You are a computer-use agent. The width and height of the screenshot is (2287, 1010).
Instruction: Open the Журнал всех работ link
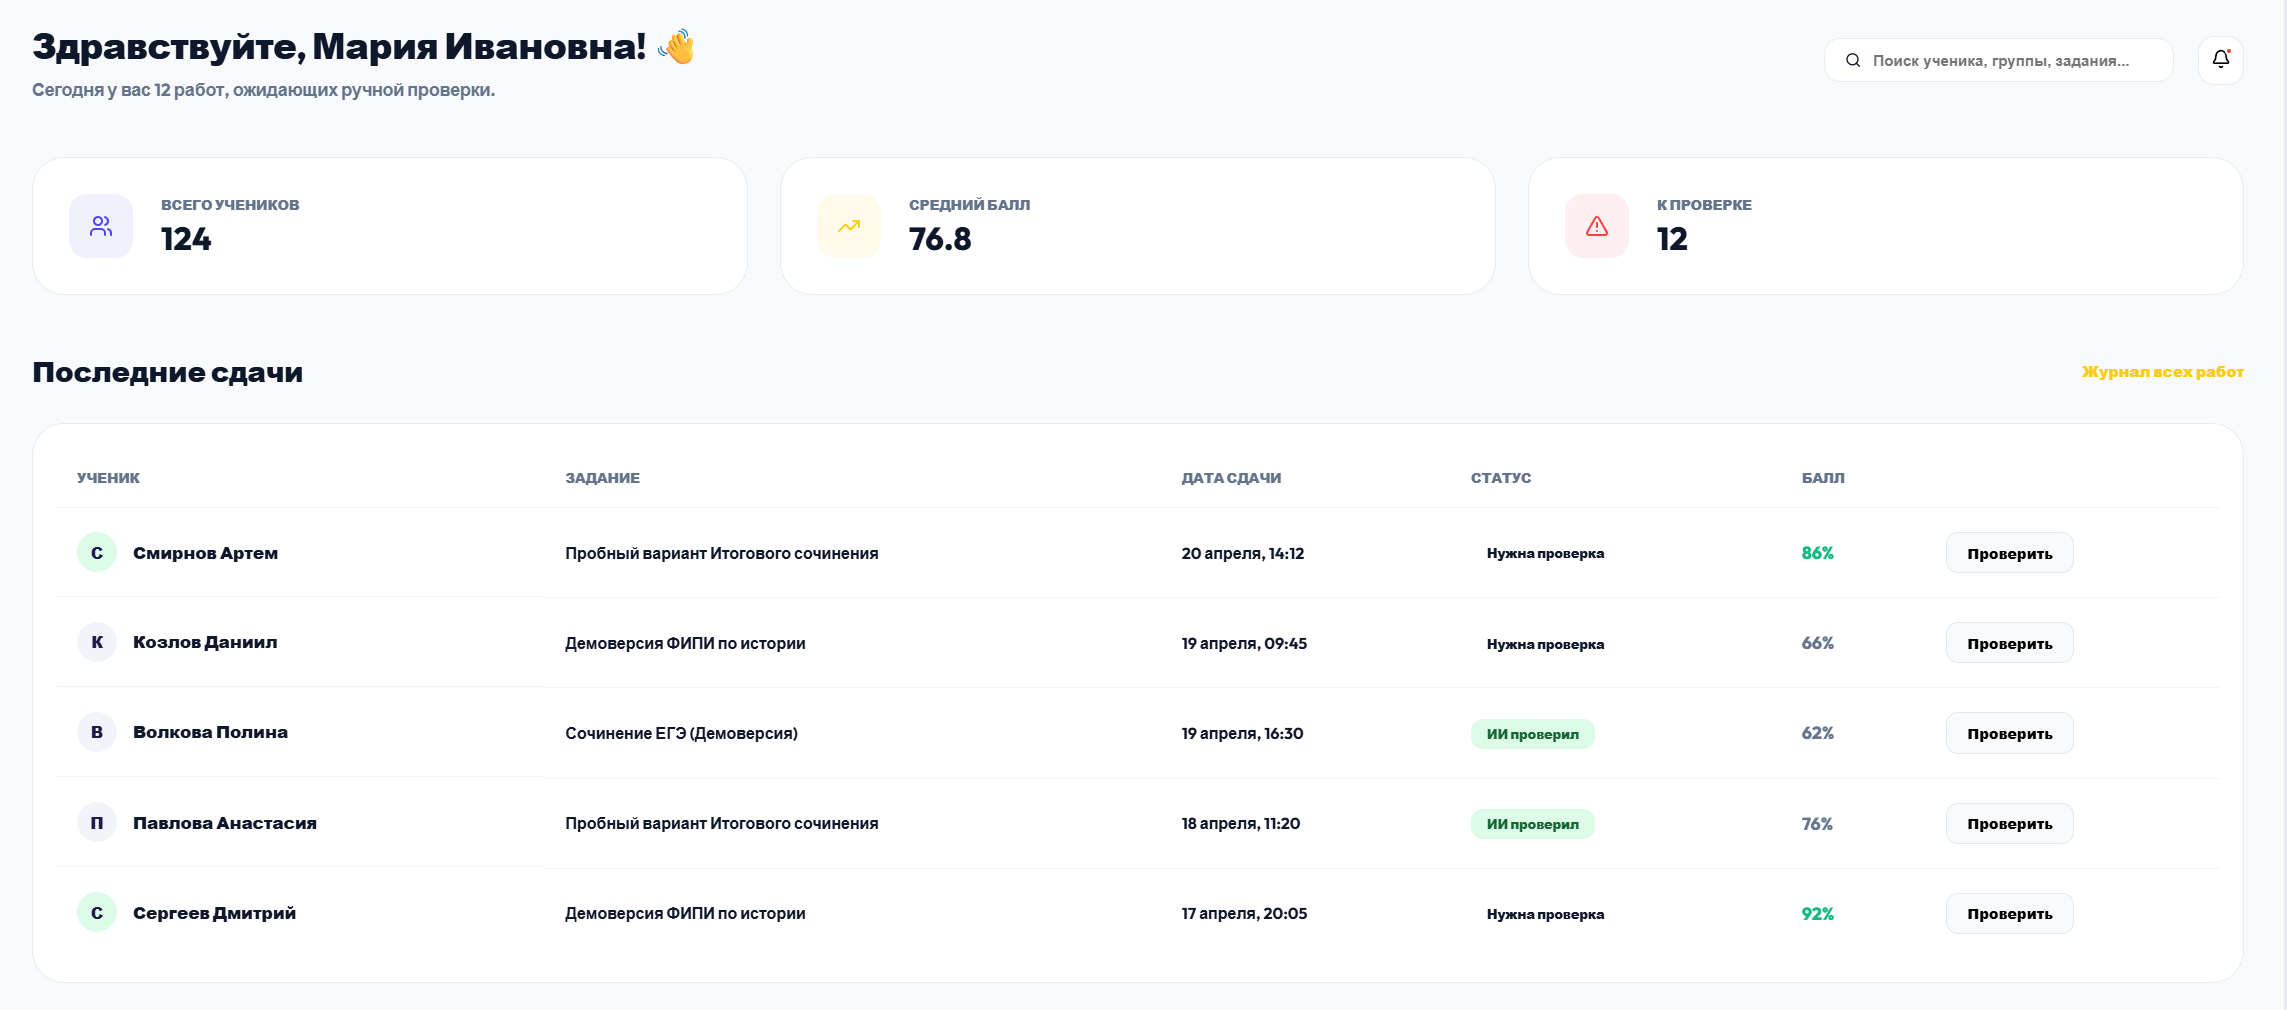(x=2162, y=372)
